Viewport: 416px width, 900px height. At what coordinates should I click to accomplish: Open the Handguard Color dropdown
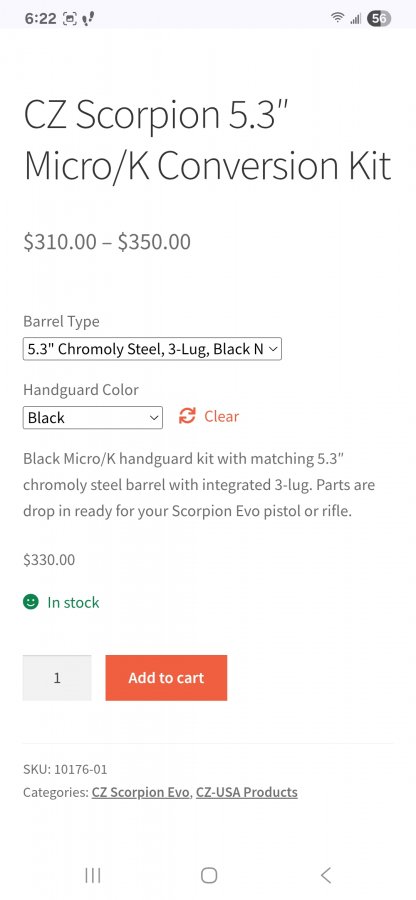(x=92, y=417)
